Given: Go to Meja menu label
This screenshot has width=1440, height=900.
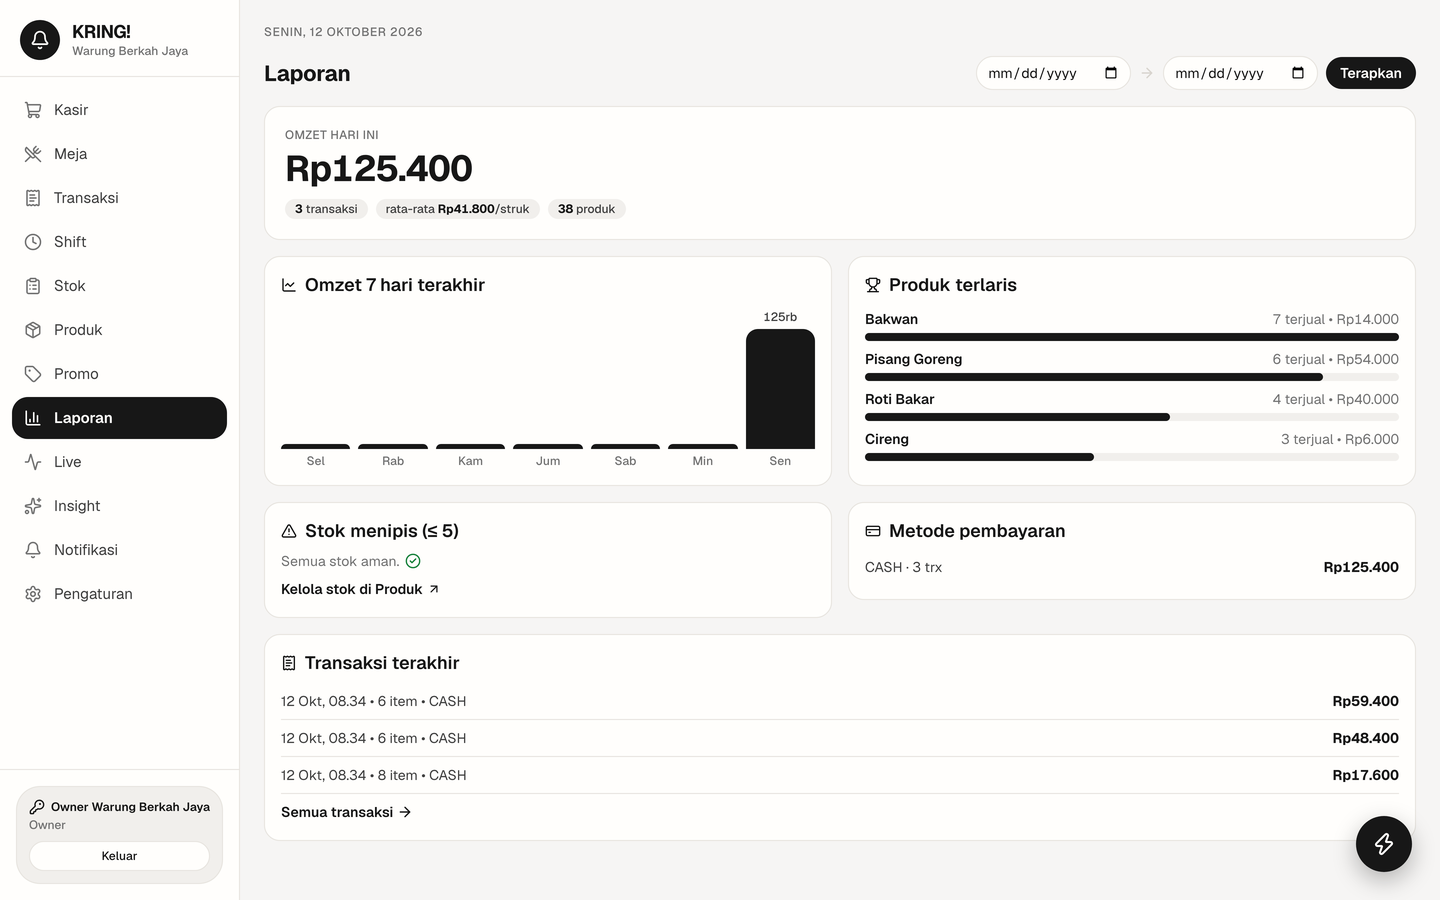Looking at the screenshot, I should tap(71, 154).
